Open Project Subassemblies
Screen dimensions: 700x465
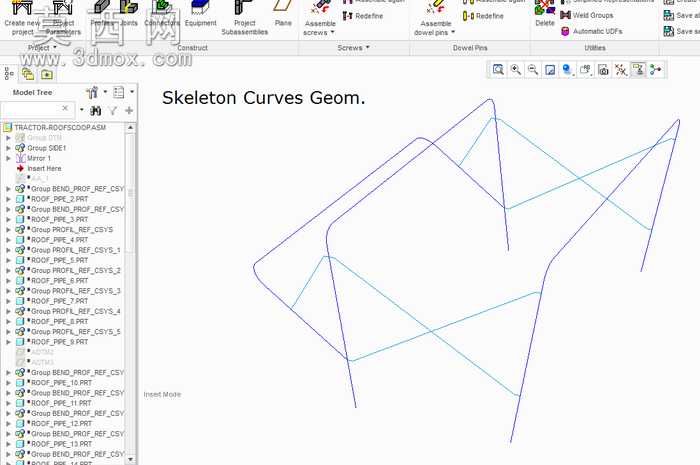(x=244, y=18)
